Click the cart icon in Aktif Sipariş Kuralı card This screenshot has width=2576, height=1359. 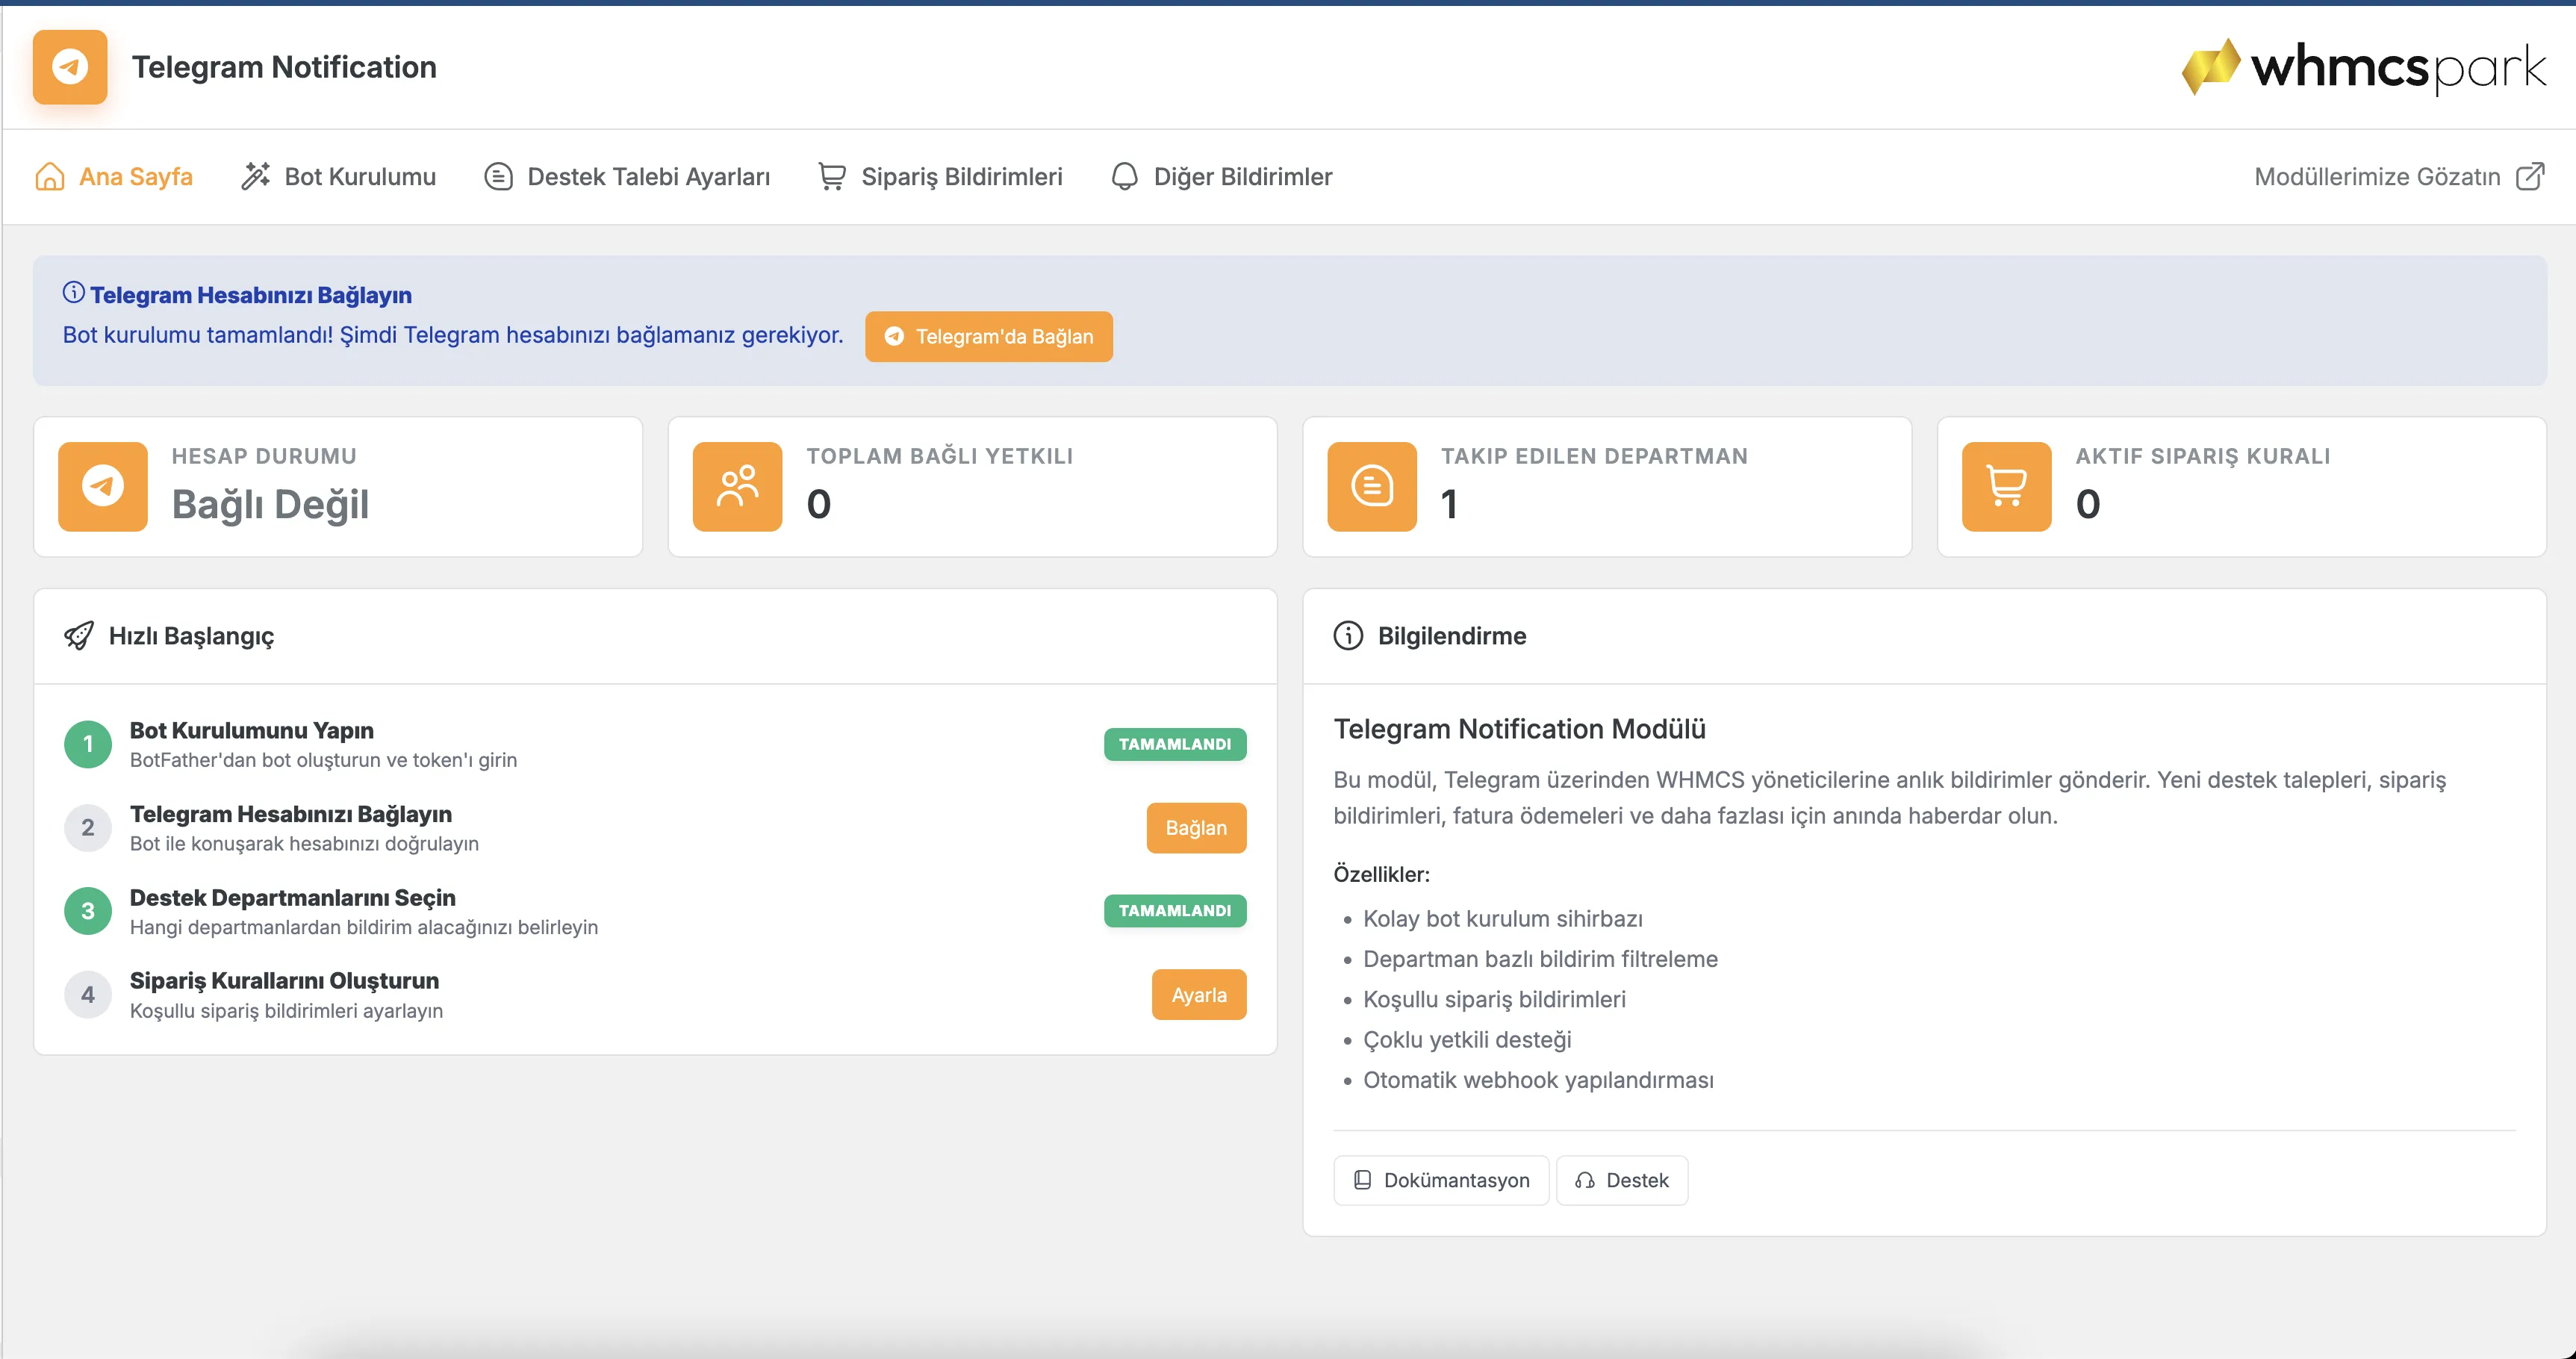[2006, 486]
